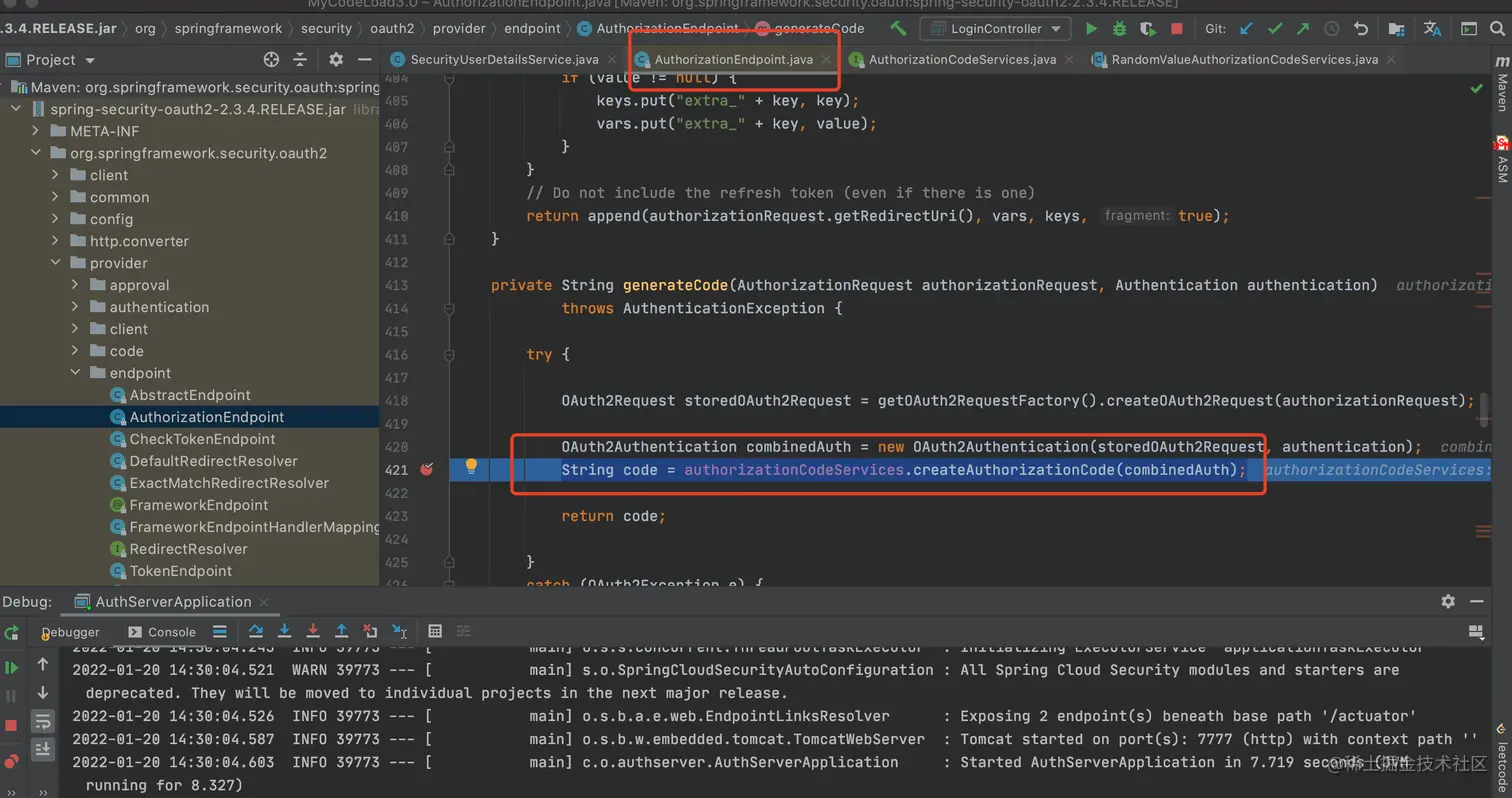Resume program in the debug sidebar
This screenshot has height=798, width=1512.
click(12, 666)
